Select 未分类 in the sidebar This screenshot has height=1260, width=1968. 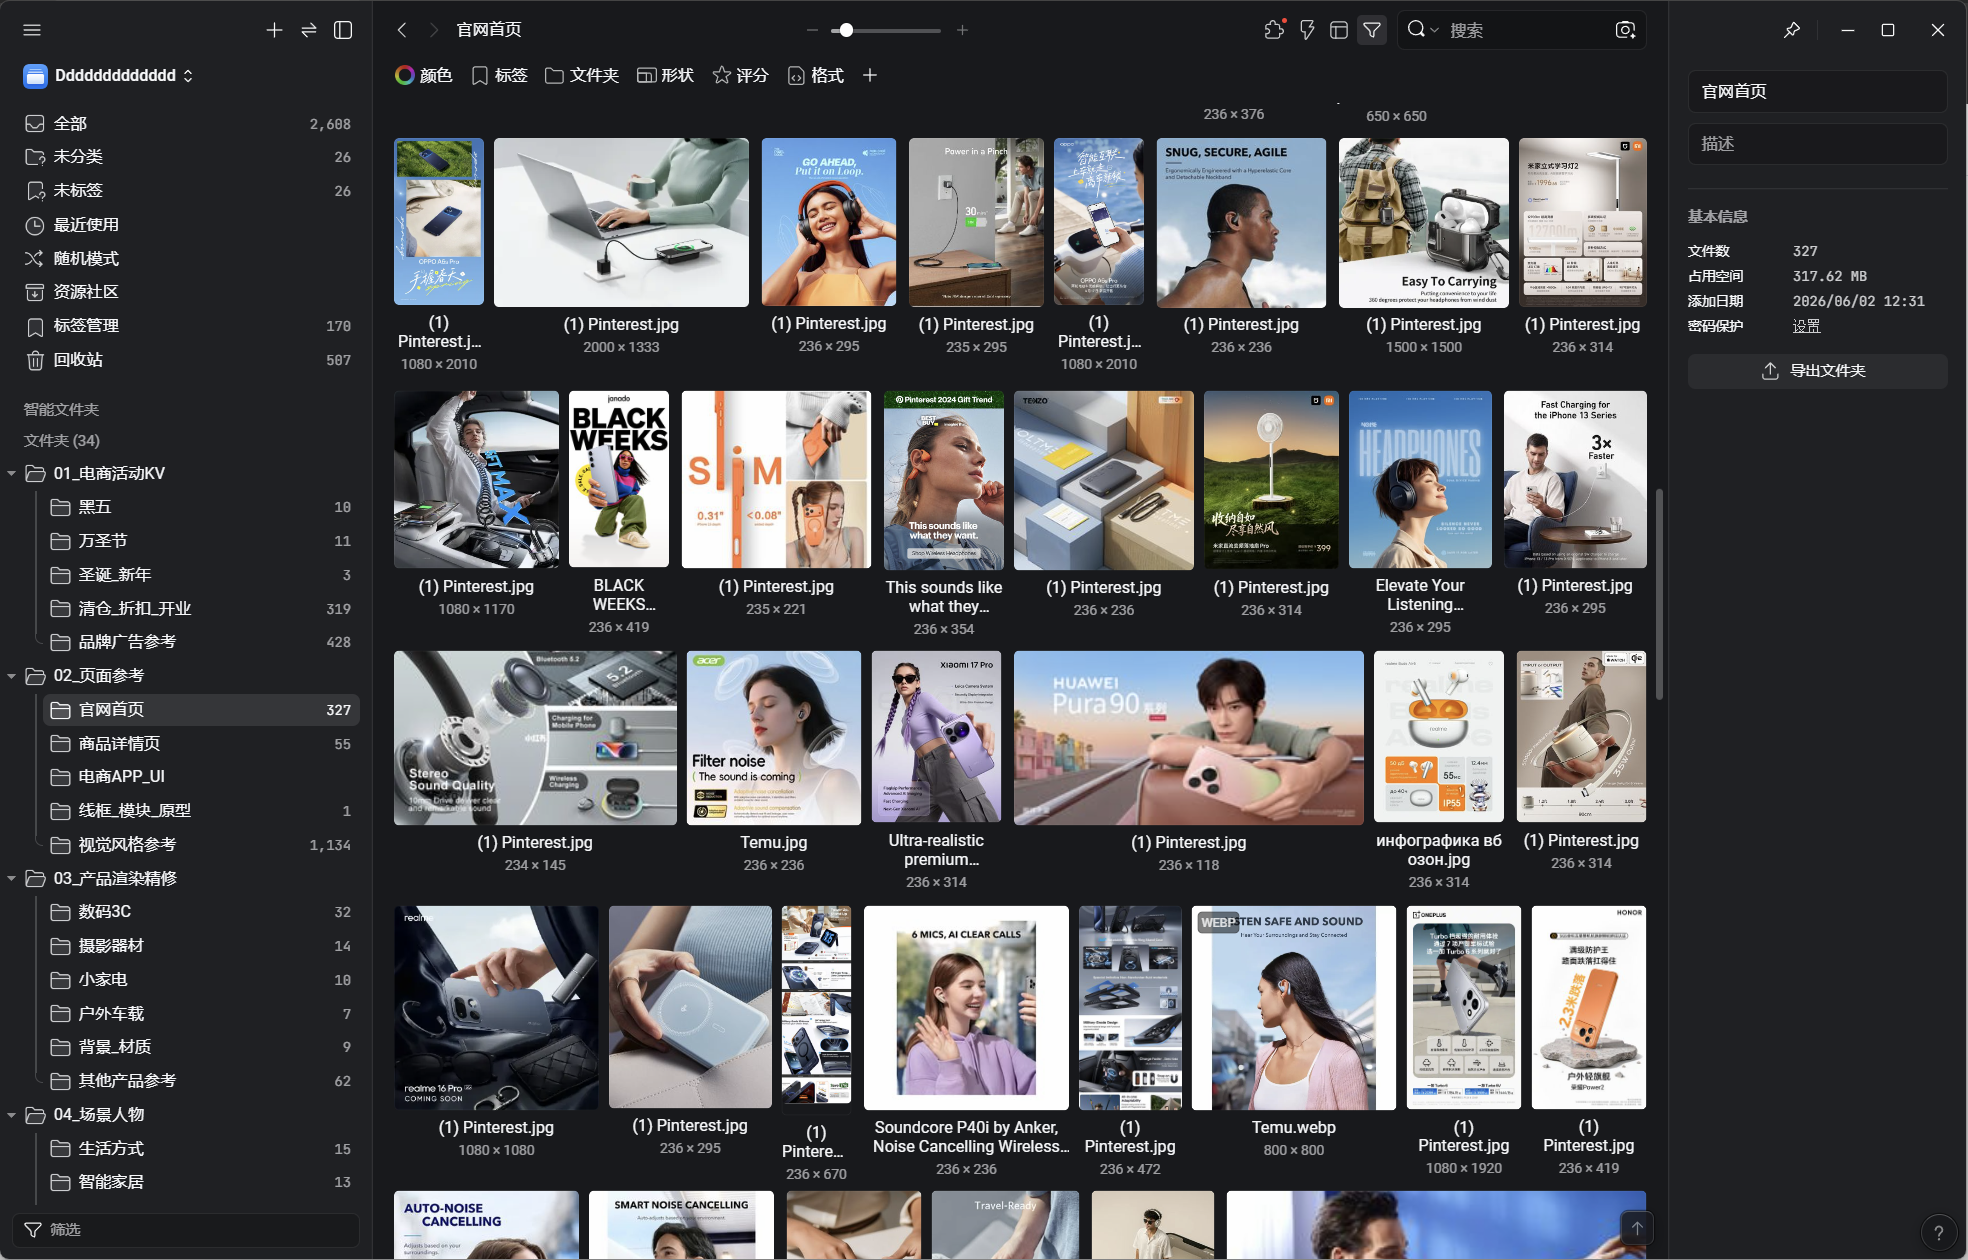(x=186, y=157)
